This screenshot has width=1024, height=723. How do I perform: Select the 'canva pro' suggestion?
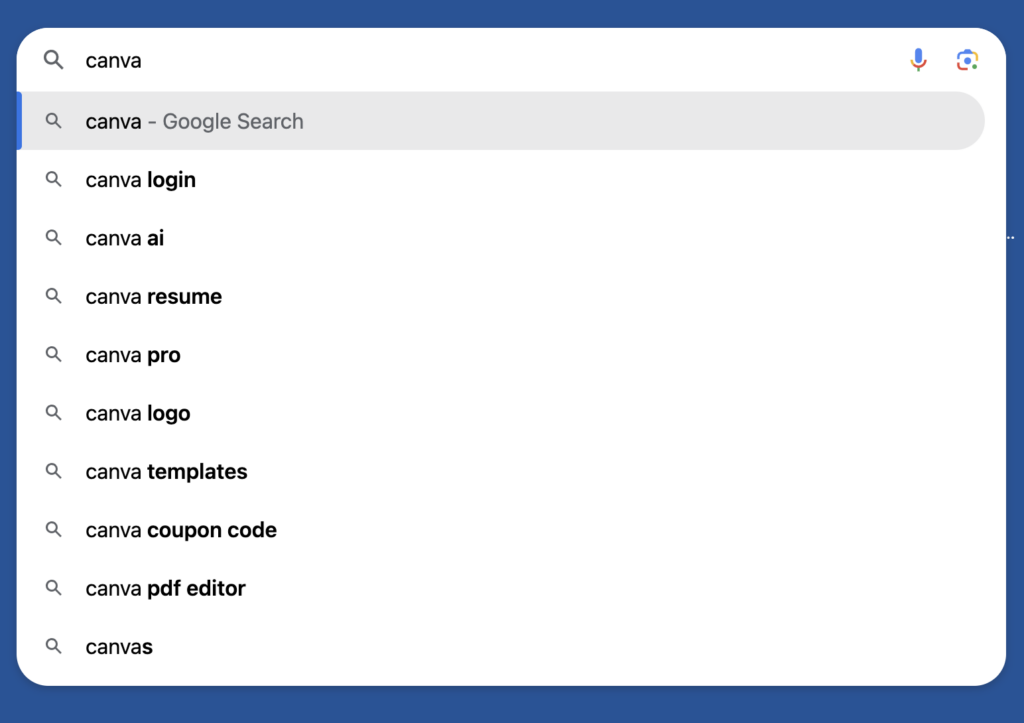[132, 354]
